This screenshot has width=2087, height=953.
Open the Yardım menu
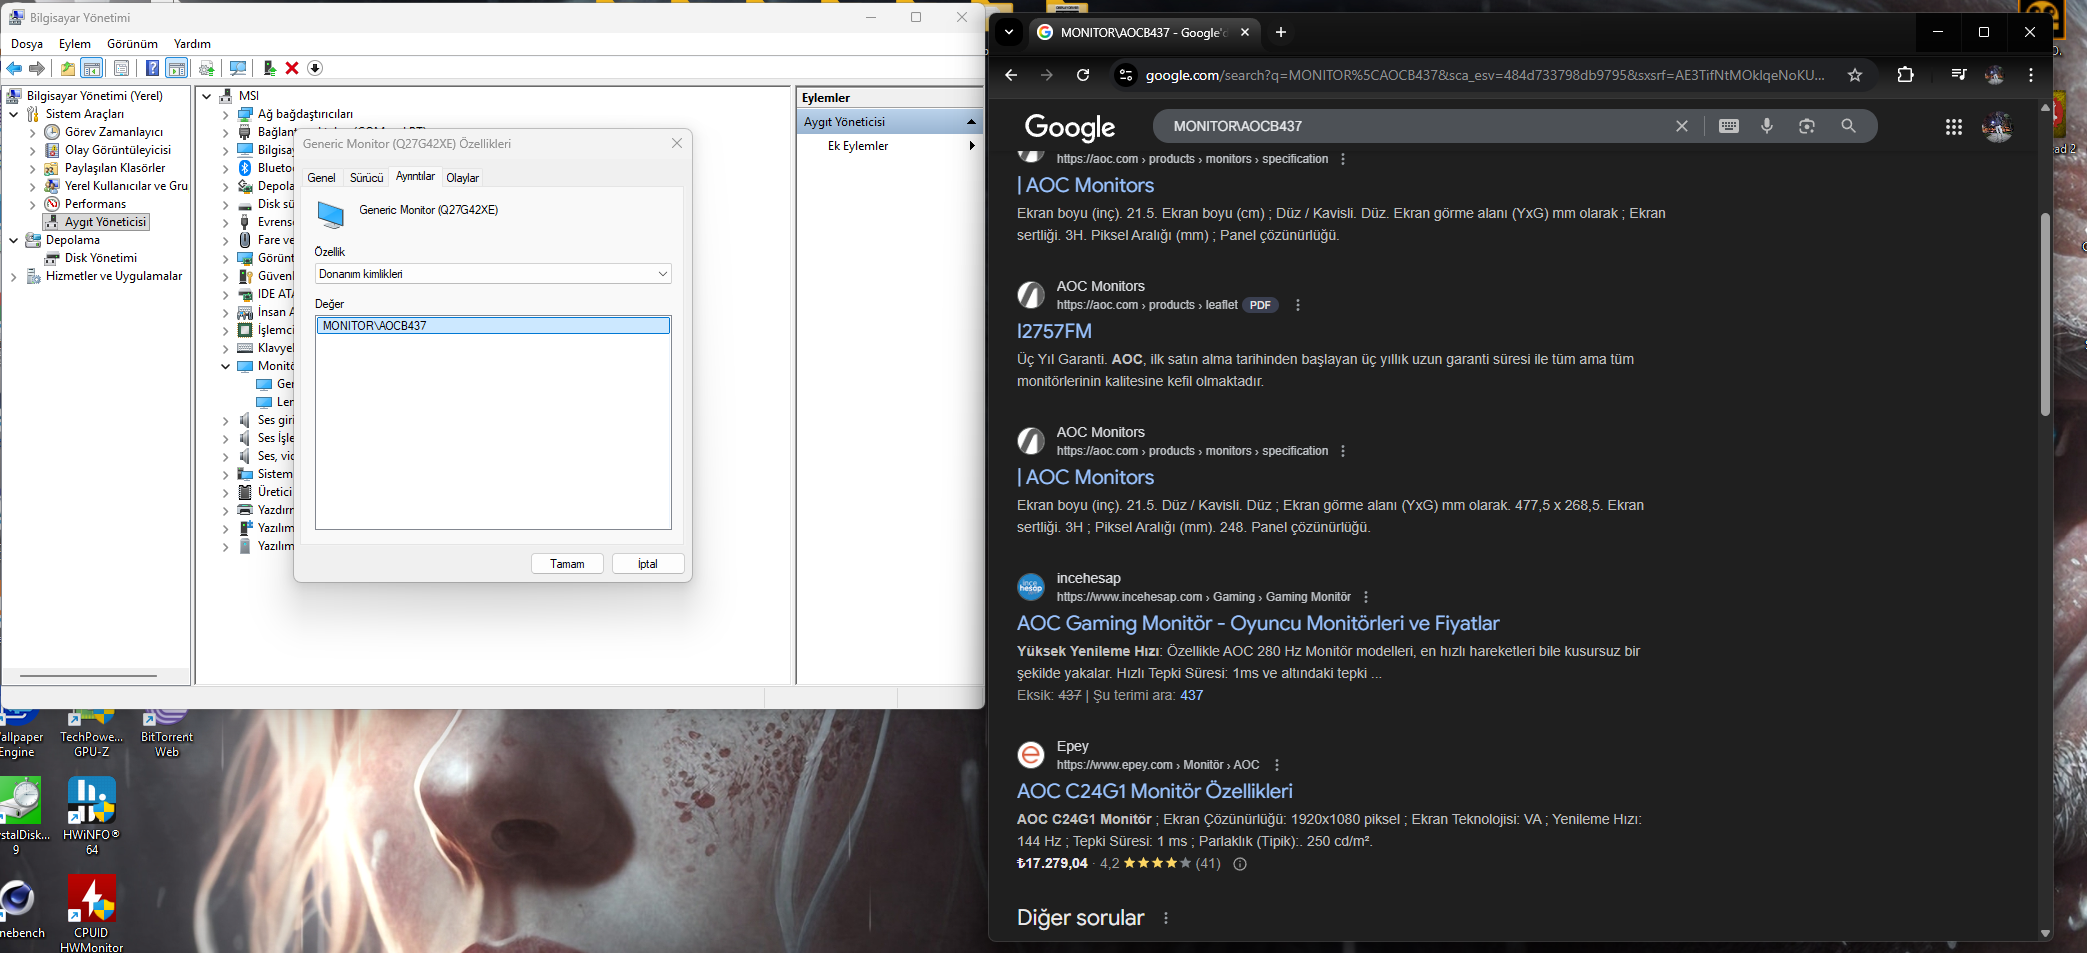[192, 44]
